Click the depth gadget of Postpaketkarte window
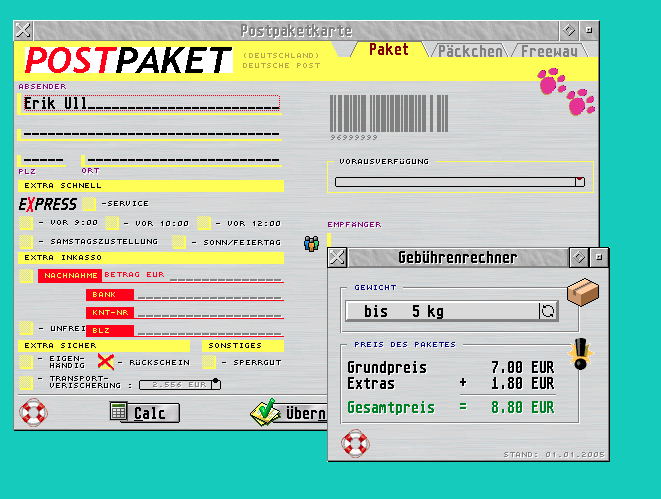This screenshot has width=661, height=499. pyautogui.click(x=589, y=30)
